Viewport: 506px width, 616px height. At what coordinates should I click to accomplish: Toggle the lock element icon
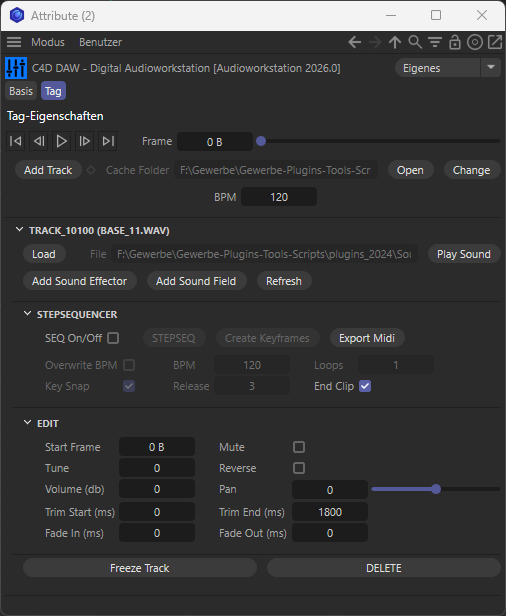click(x=455, y=42)
